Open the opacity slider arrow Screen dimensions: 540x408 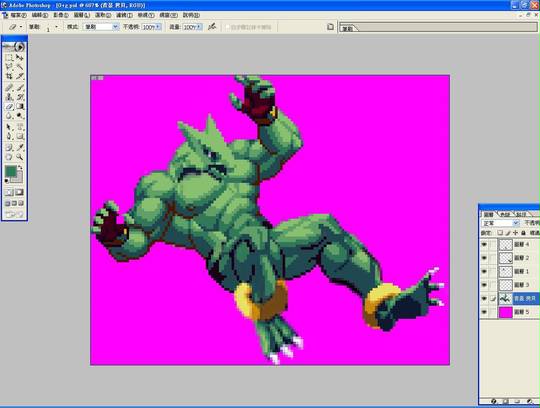click(x=158, y=27)
